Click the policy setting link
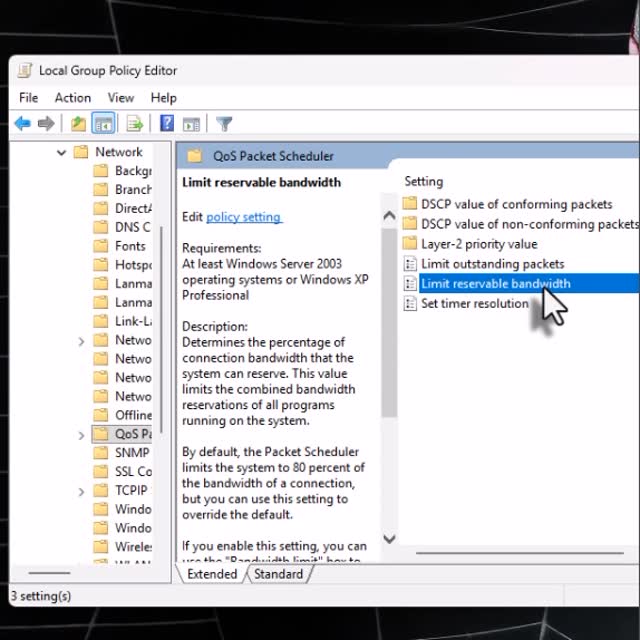The image size is (640, 640). [243, 217]
